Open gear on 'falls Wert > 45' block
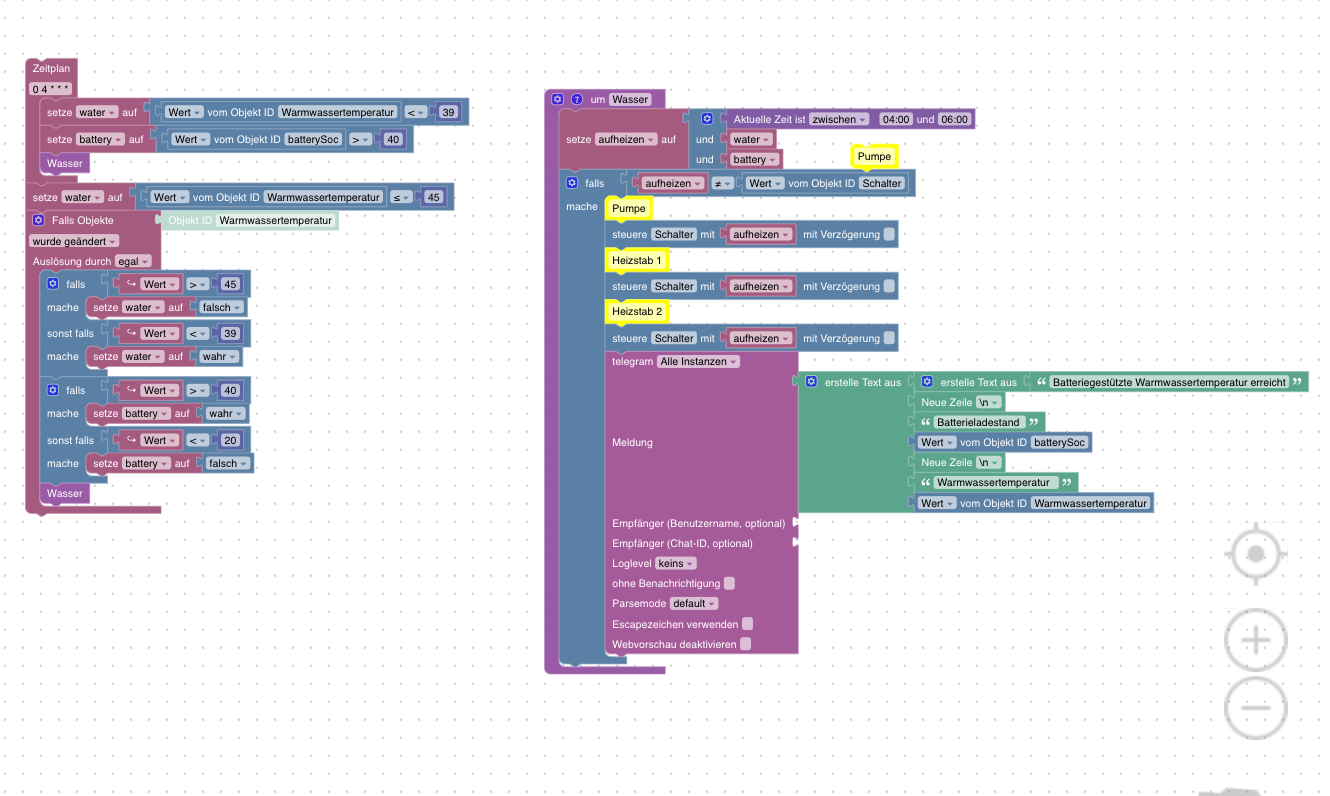This screenshot has width=1330, height=796. pyautogui.click(x=53, y=284)
